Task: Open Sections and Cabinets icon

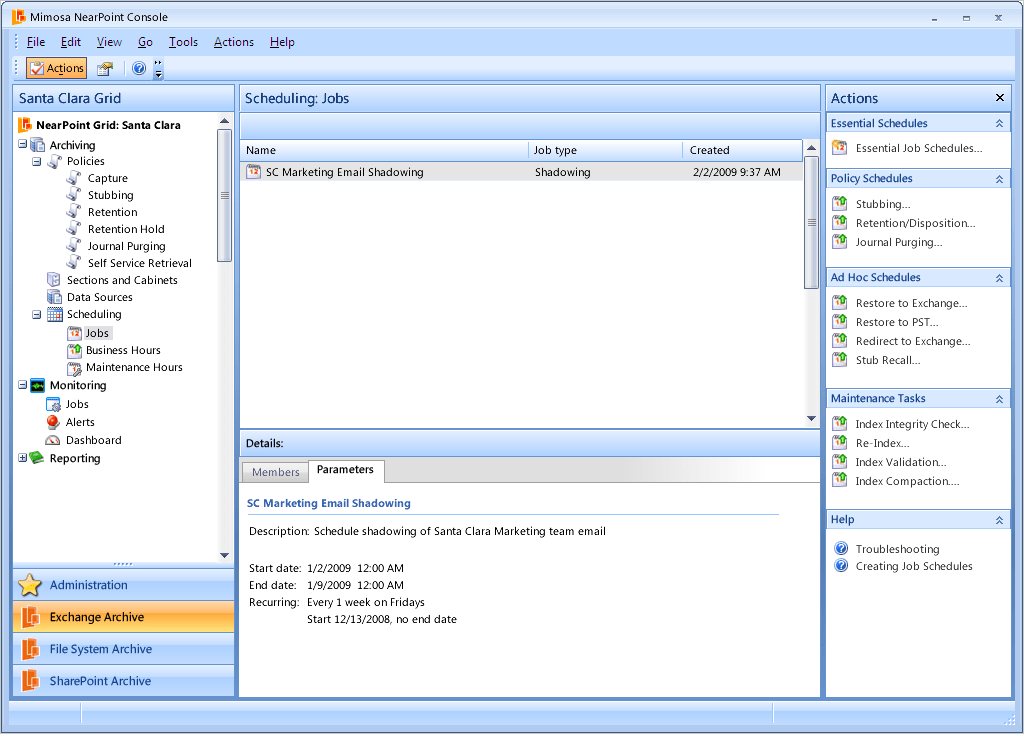Action: tap(54, 279)
